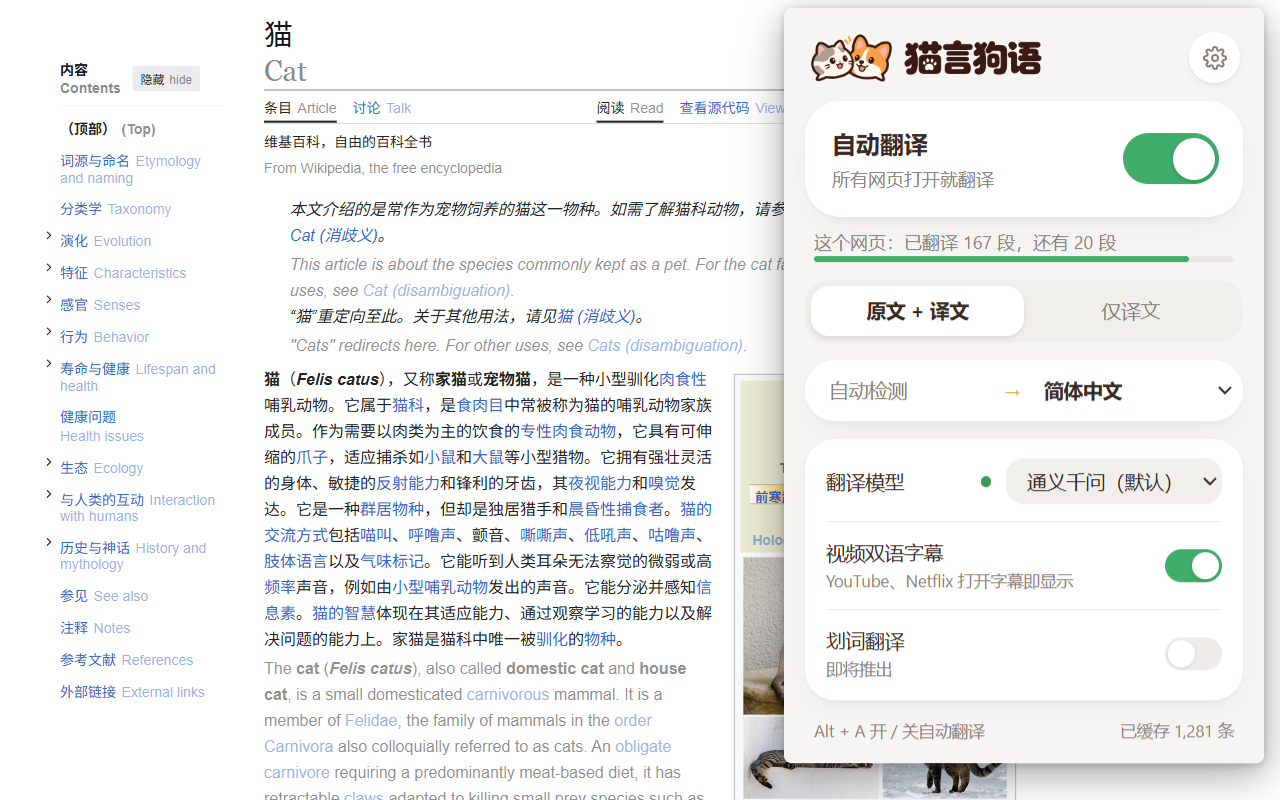Follow the 肉食性 link in the article
Viewport: 1280px width, 800px height.
coord(682,379)
